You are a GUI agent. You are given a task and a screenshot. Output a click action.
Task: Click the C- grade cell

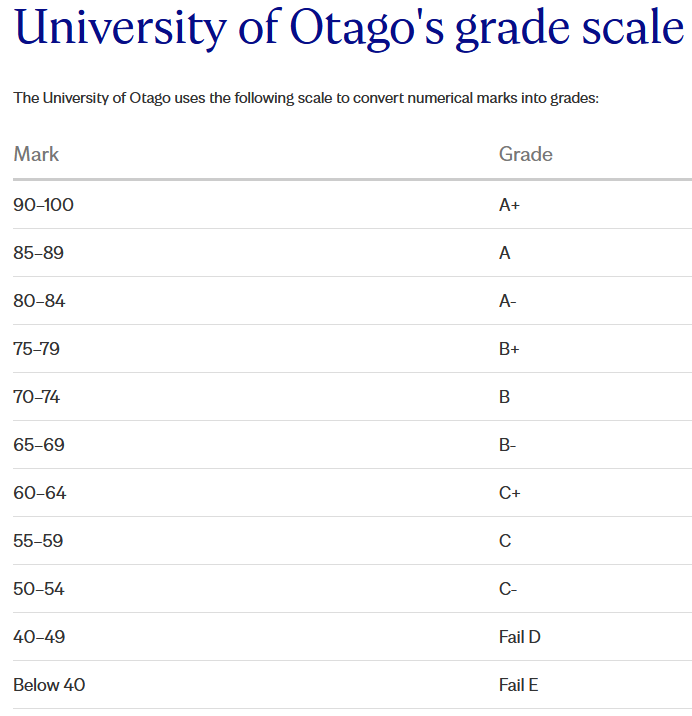[507, 589]
